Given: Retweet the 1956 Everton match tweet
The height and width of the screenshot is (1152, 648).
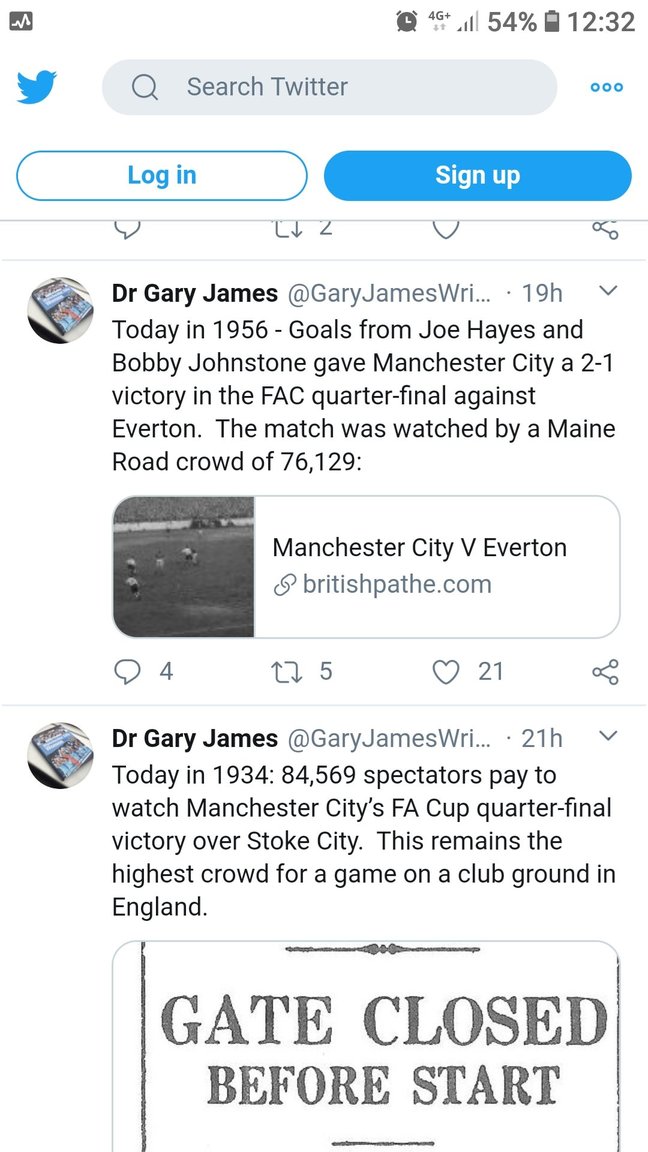Looking at the screenshot, I should point(287,671).
